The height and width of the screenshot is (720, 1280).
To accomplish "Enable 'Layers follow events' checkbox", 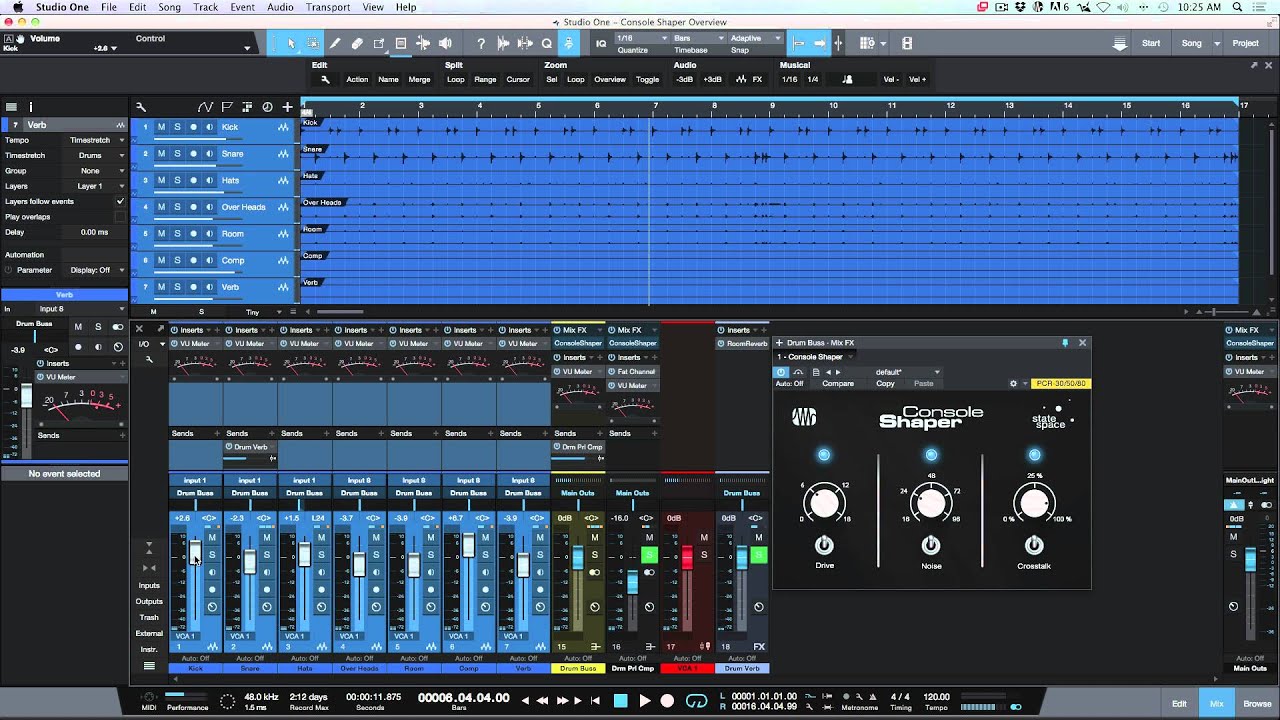I will (x=120, y=201).
